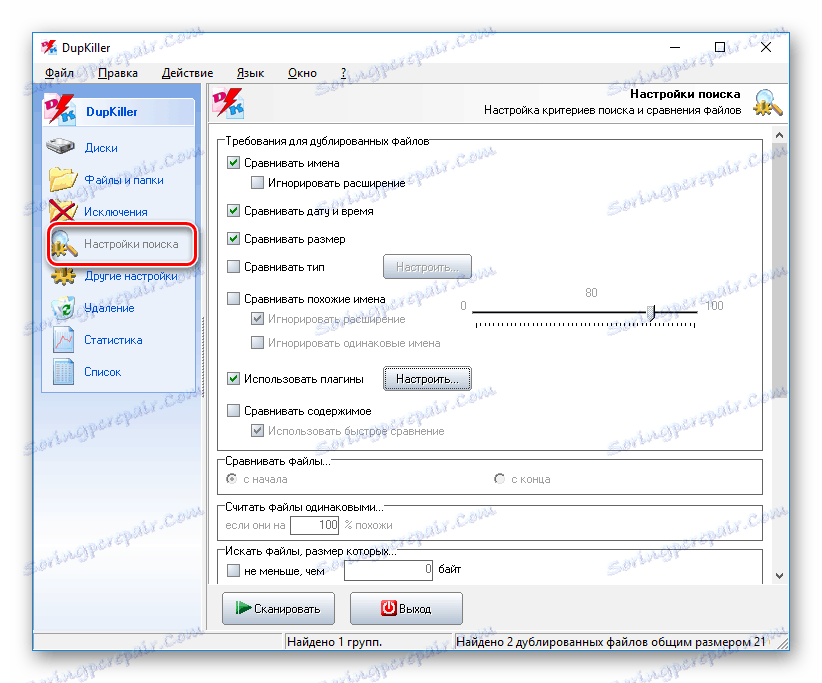Screen dimensions: 822x683
Task: Click the DupKiller logo in the panel header
Action: point(228,103)
